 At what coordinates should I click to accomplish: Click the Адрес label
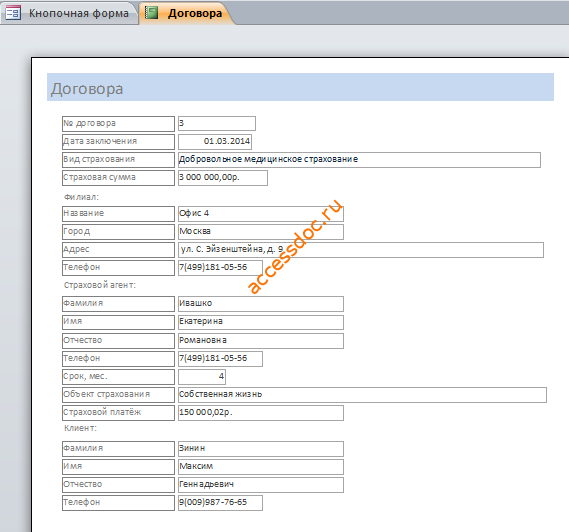click(x=118, y=250)
